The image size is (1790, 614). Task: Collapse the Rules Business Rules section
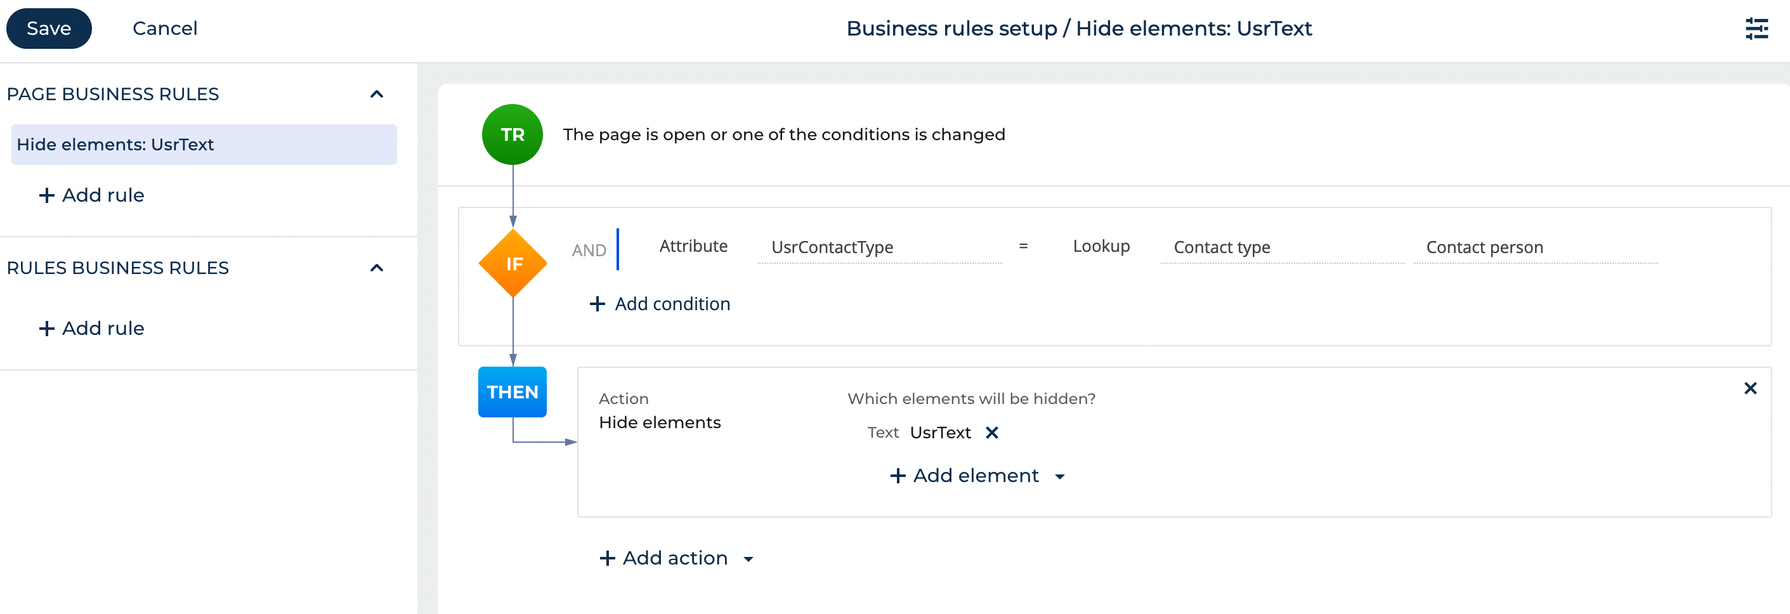[x=377, y=268]
